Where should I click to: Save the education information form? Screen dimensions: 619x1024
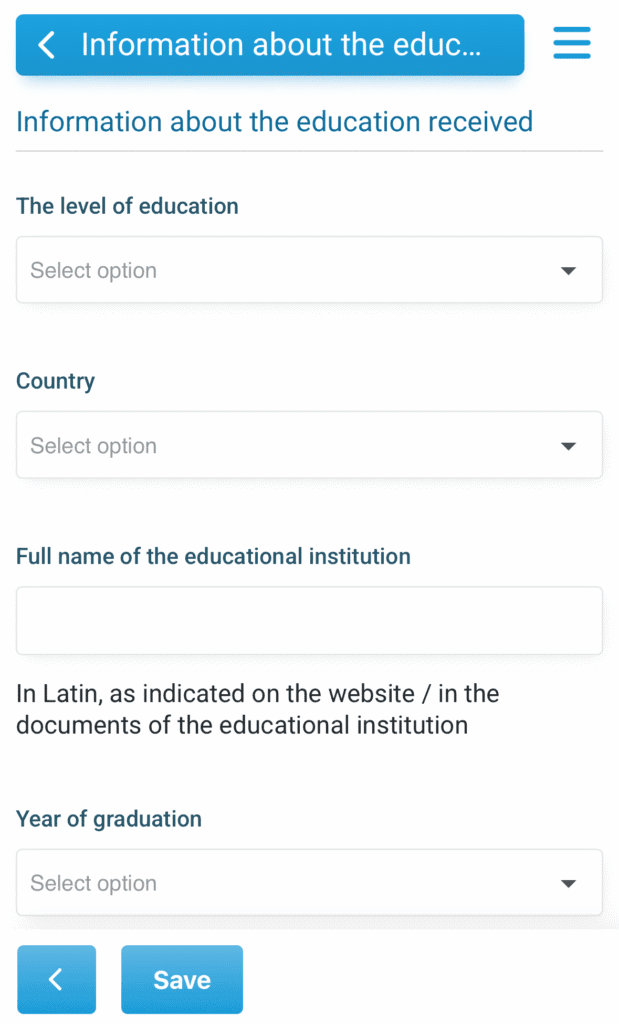[x=182, y=979]
